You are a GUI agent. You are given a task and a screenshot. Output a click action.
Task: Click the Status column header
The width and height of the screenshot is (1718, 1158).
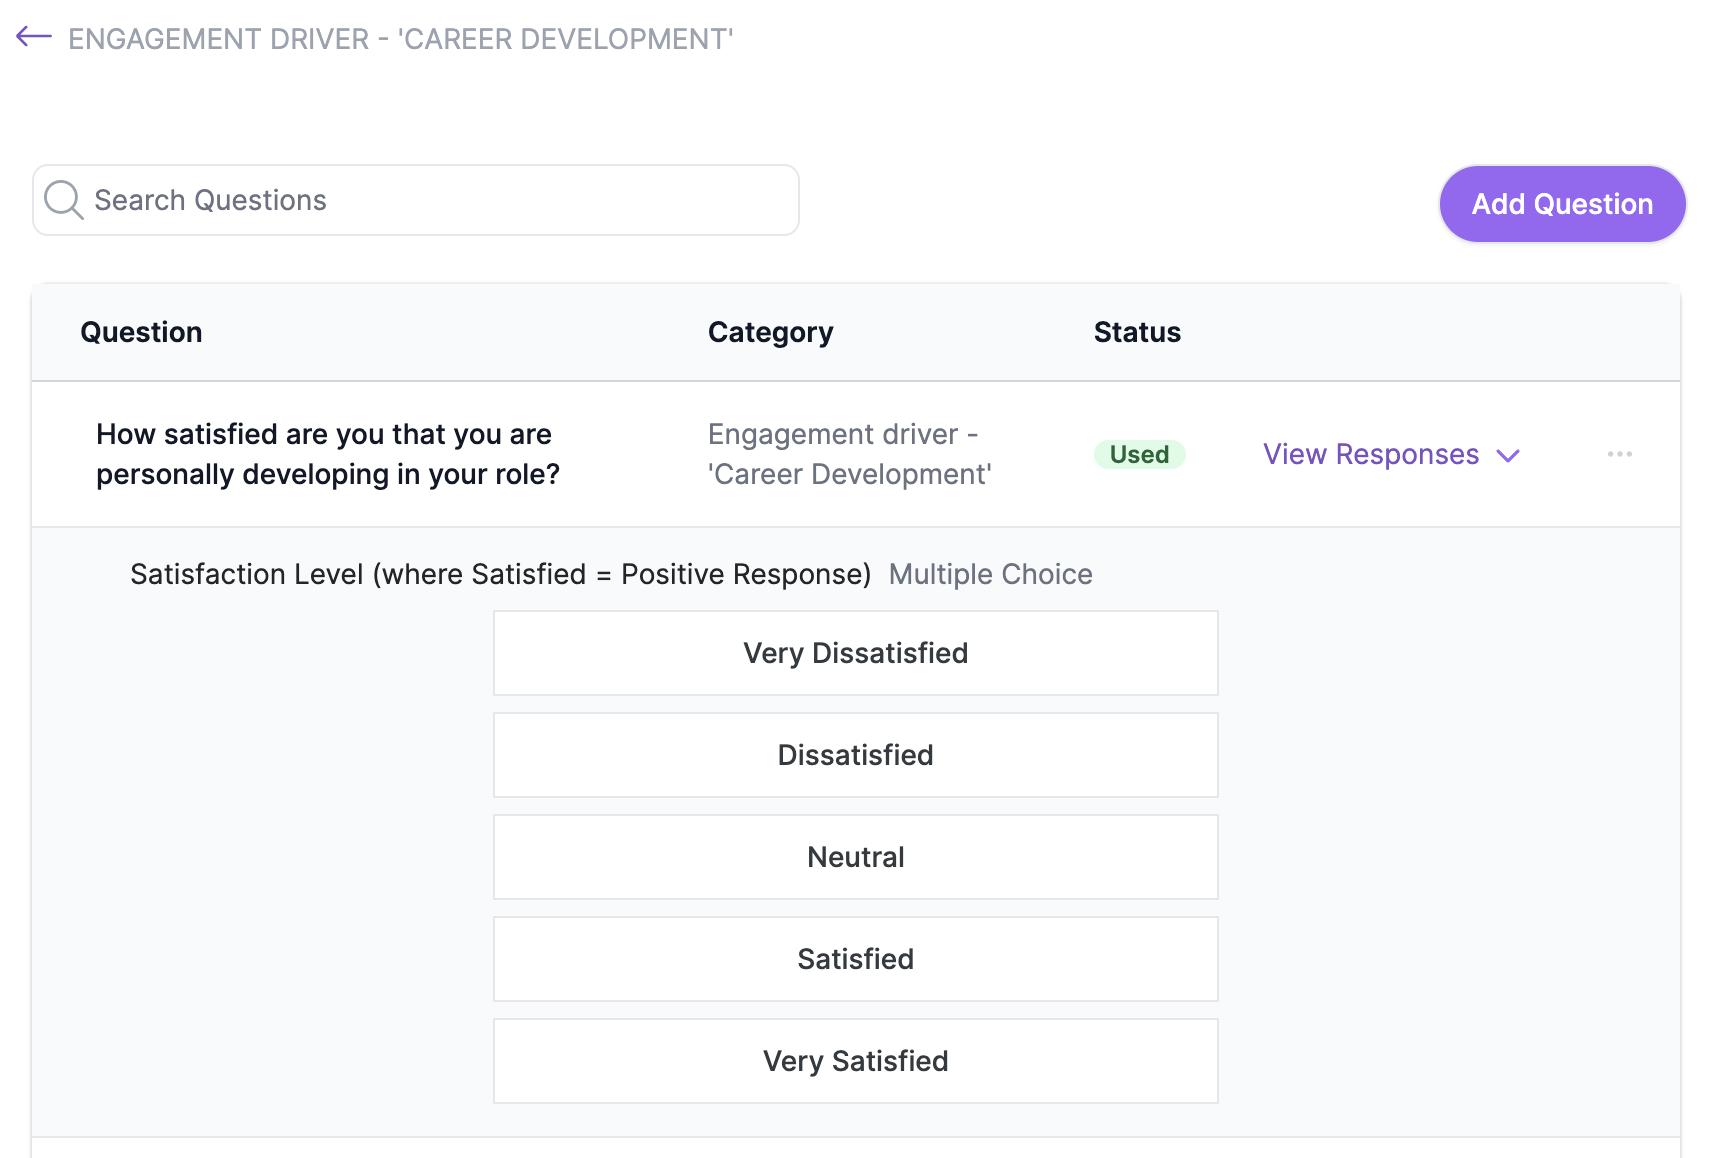pyautogui.click(x=1137, y=332)
